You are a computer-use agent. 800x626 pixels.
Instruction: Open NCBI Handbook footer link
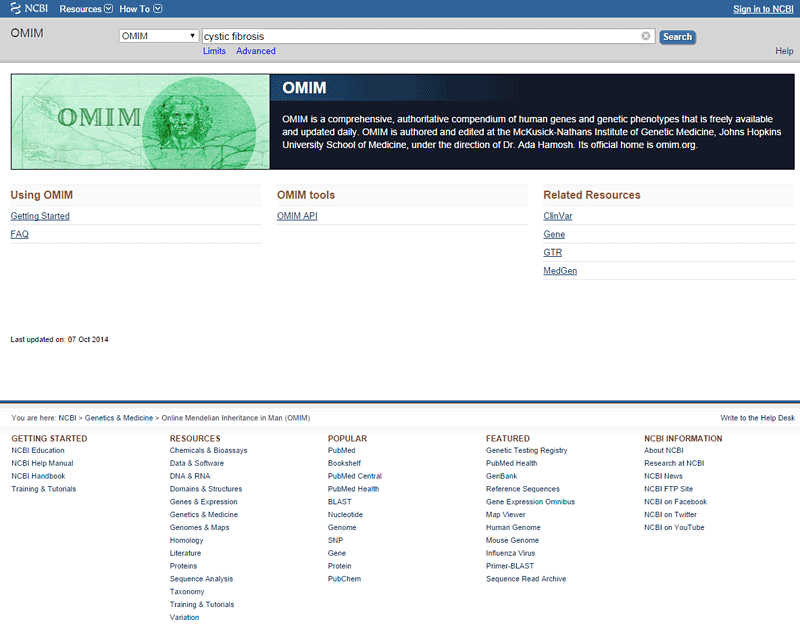pyautogui.click(x=38, y=476)
